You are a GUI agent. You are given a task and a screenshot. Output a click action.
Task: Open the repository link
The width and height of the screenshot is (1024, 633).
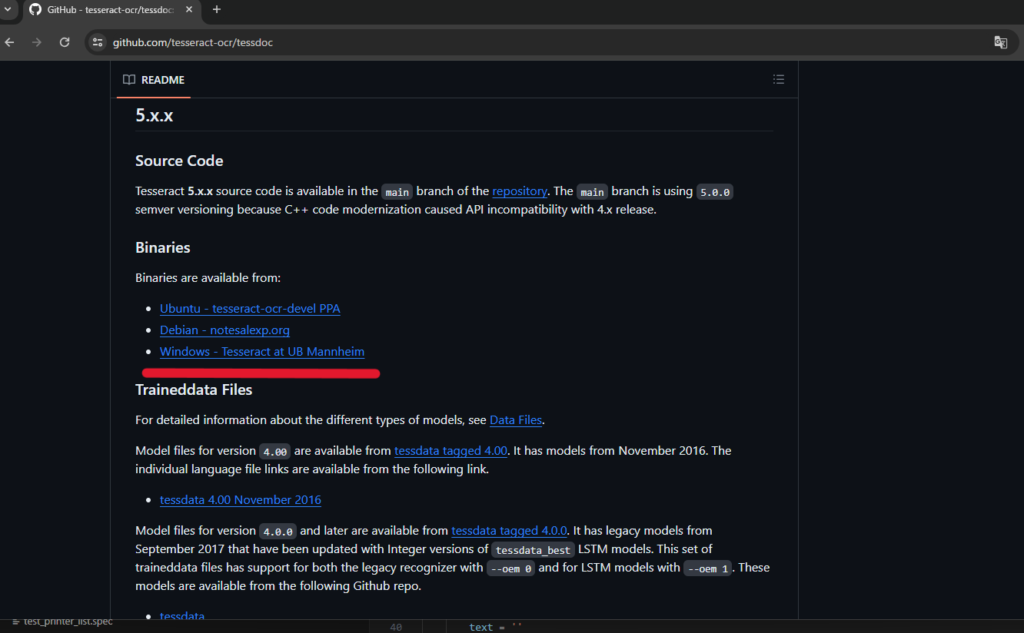click(519, 191)
